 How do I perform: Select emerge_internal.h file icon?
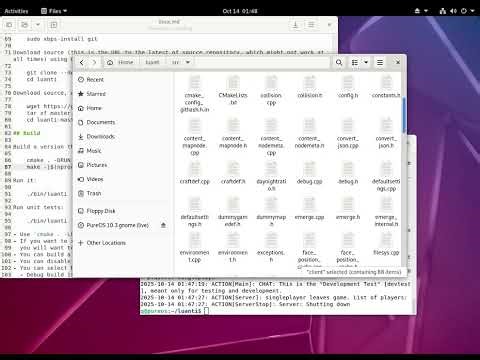pyautogui.click(x=386, y=204)
